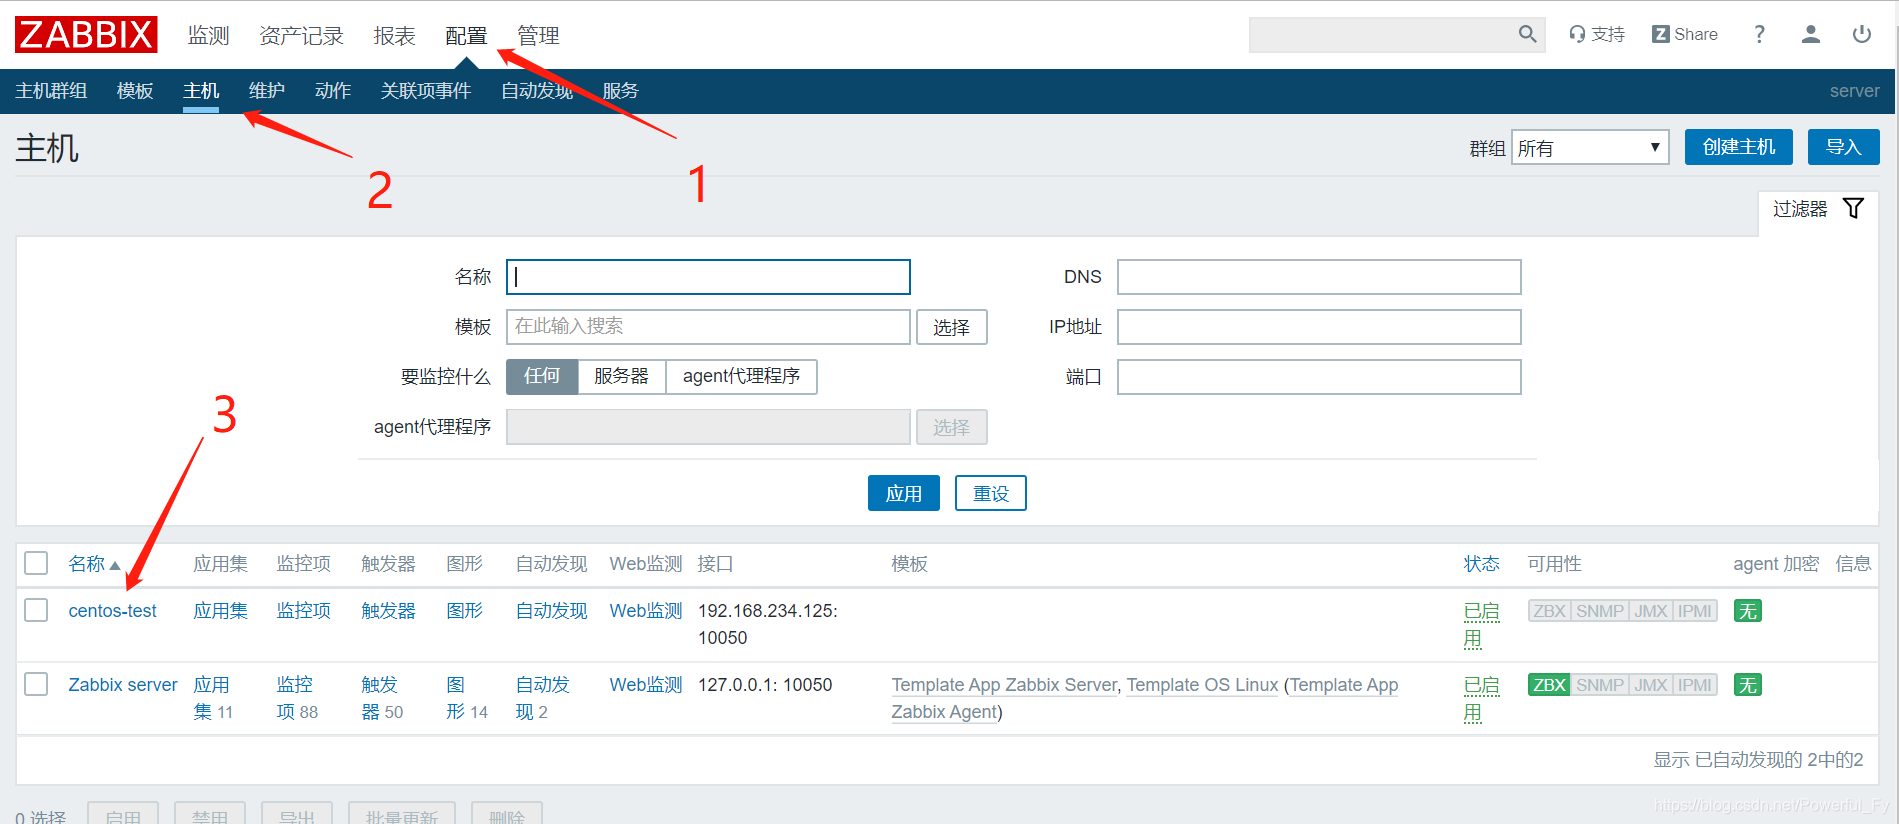Open the 监测 top menu
Image resolution: width=1899 pixels, height=824 pixels.
[x=209, y=36]
